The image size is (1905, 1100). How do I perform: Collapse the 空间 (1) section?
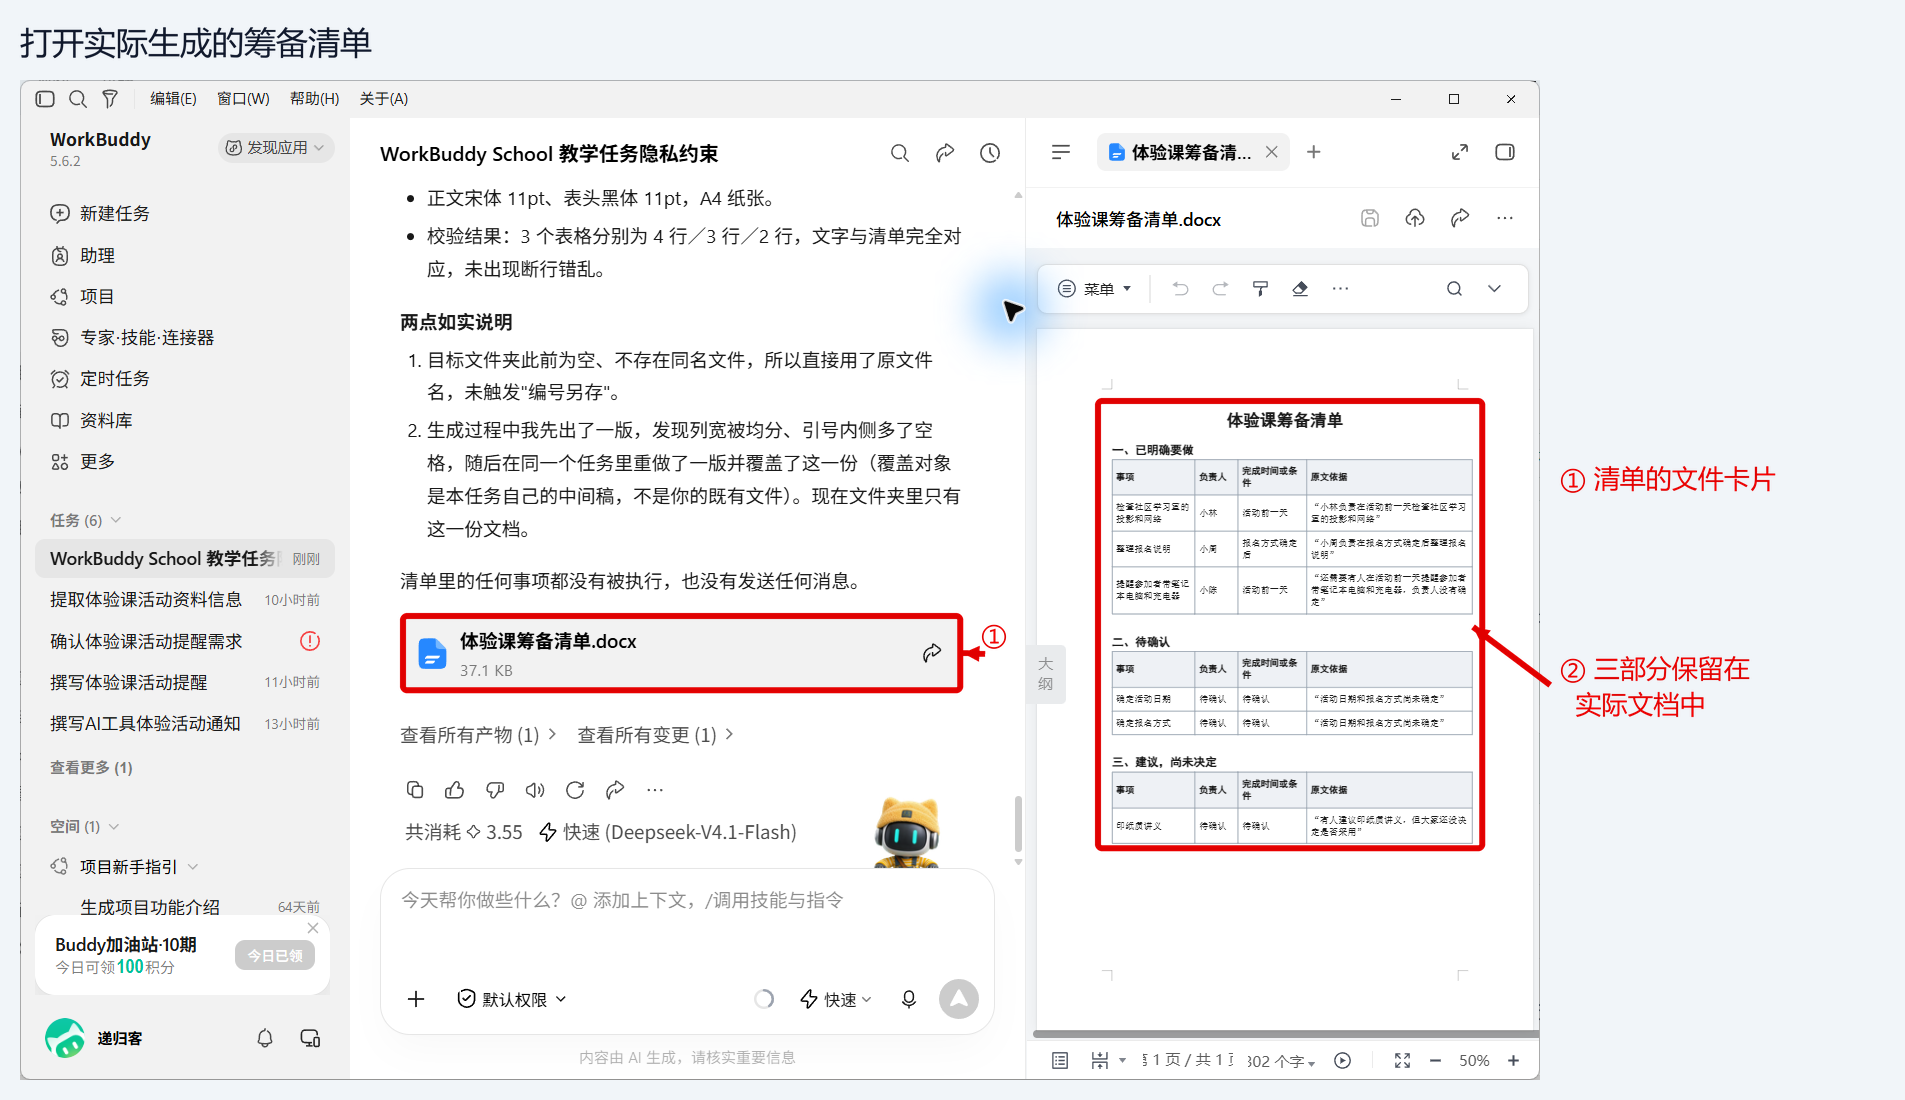85,826
